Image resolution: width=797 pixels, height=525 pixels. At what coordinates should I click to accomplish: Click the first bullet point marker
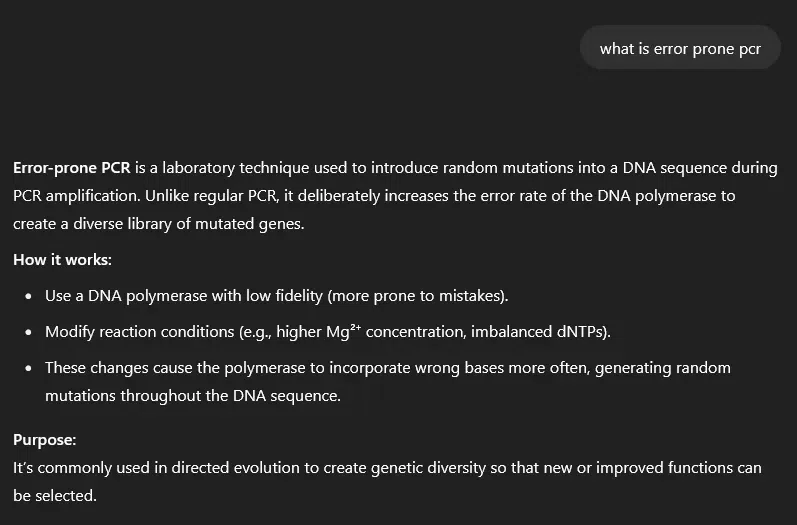28,296
